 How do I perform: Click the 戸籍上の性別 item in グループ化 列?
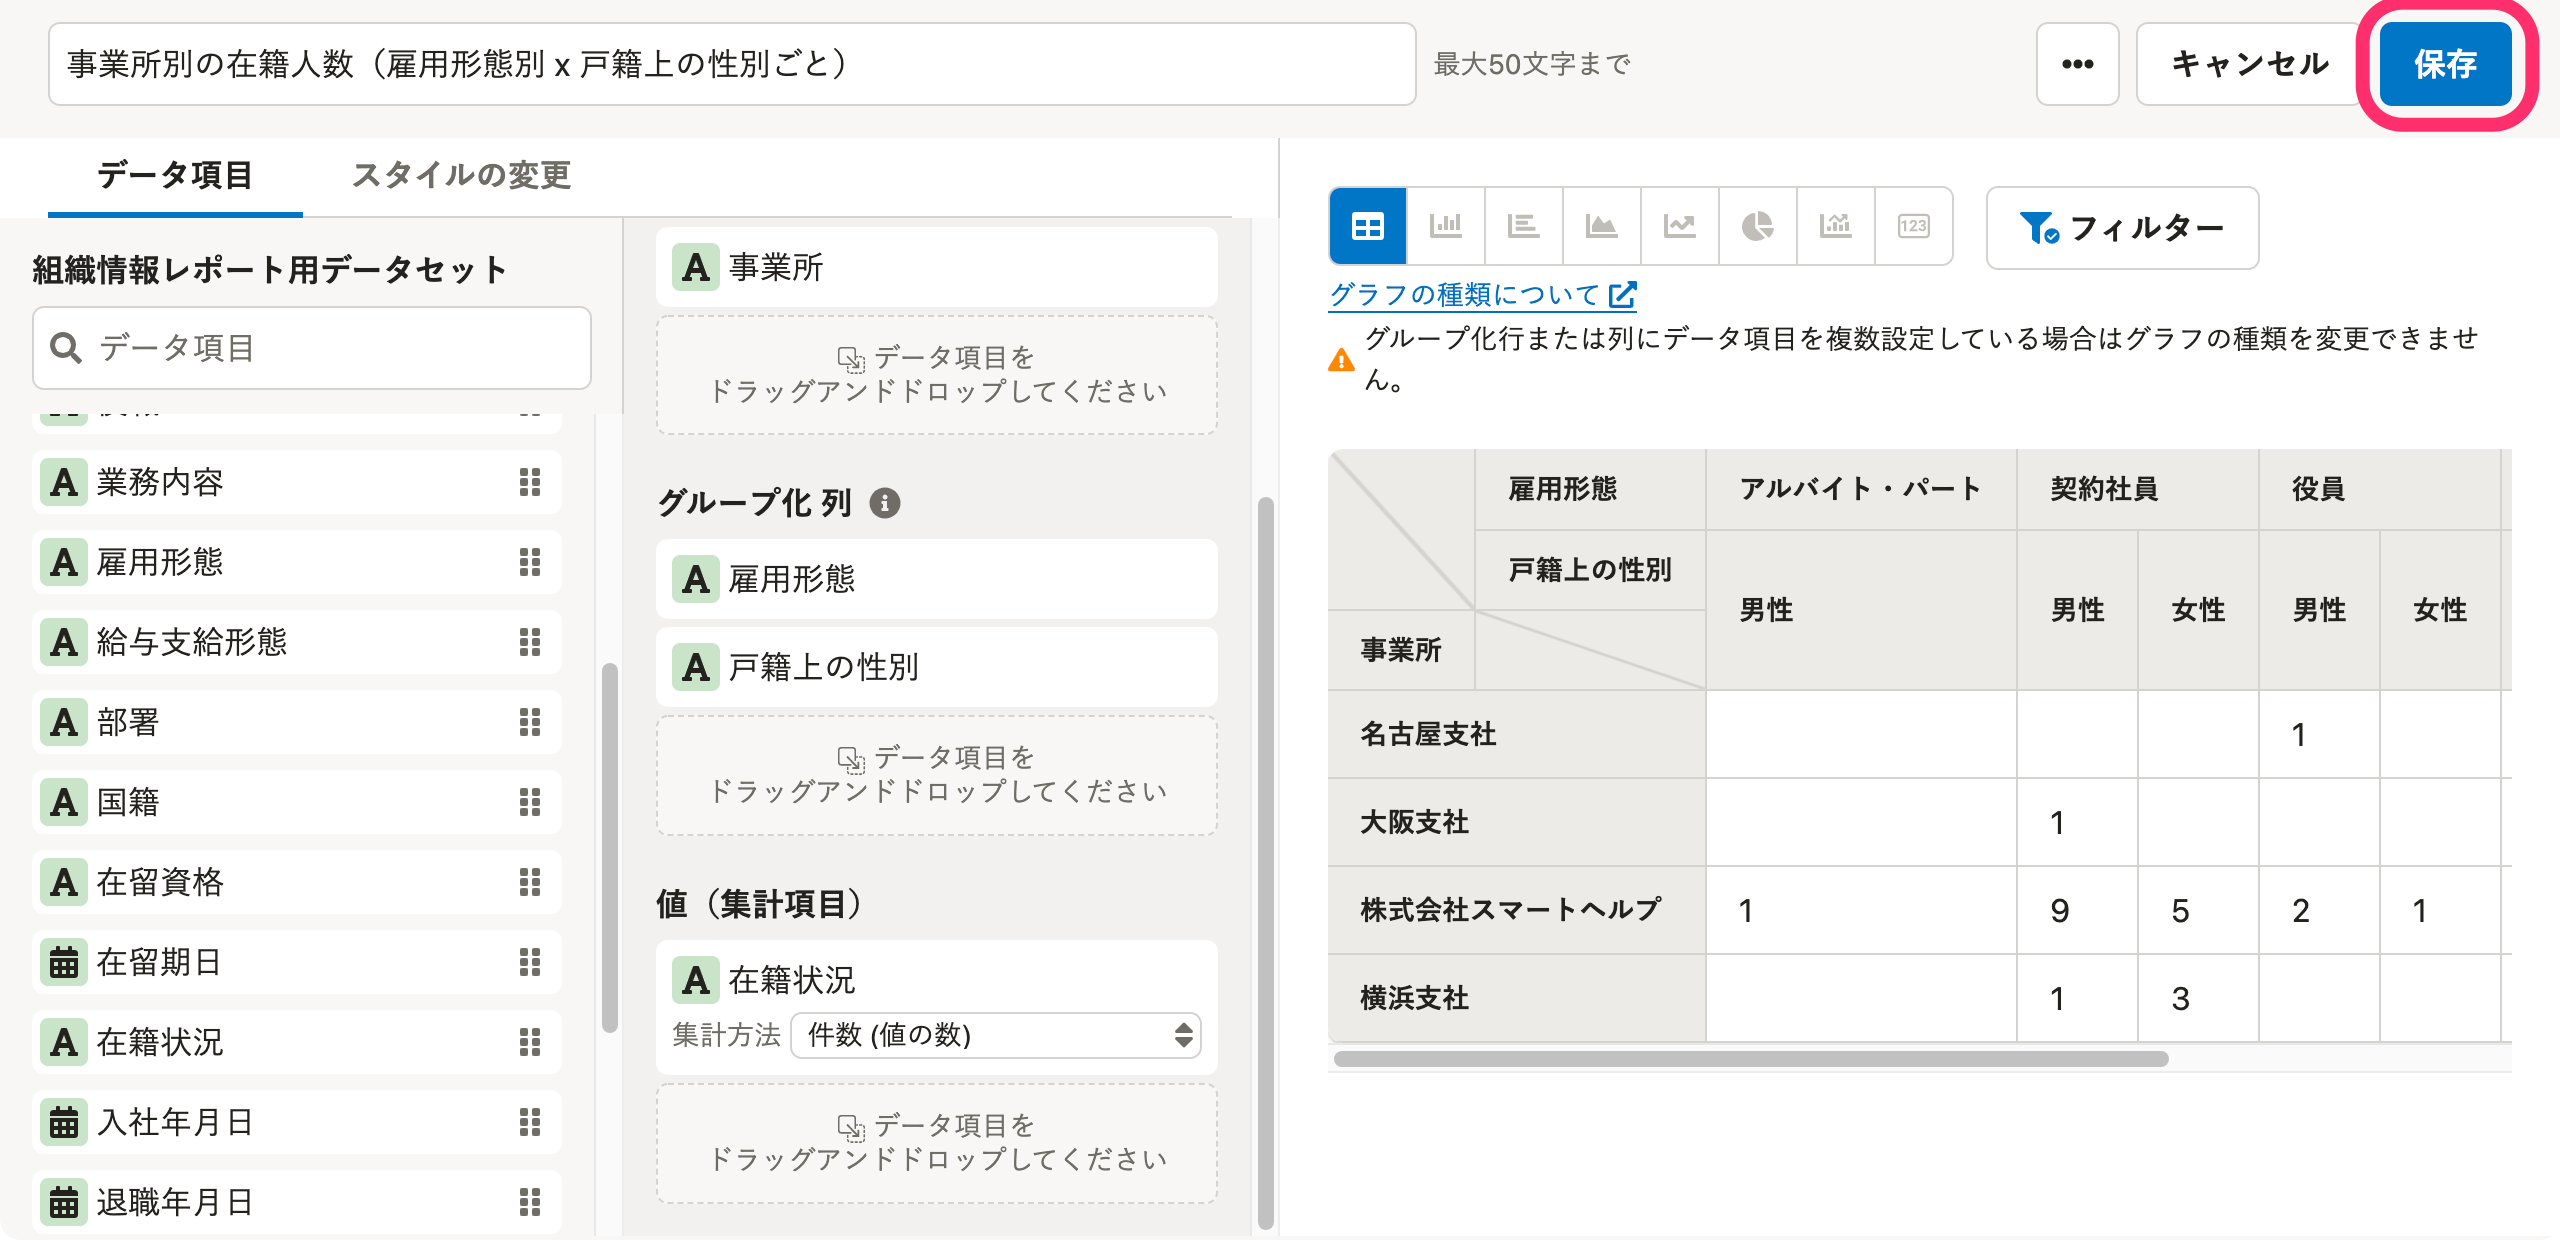(937, 667)
